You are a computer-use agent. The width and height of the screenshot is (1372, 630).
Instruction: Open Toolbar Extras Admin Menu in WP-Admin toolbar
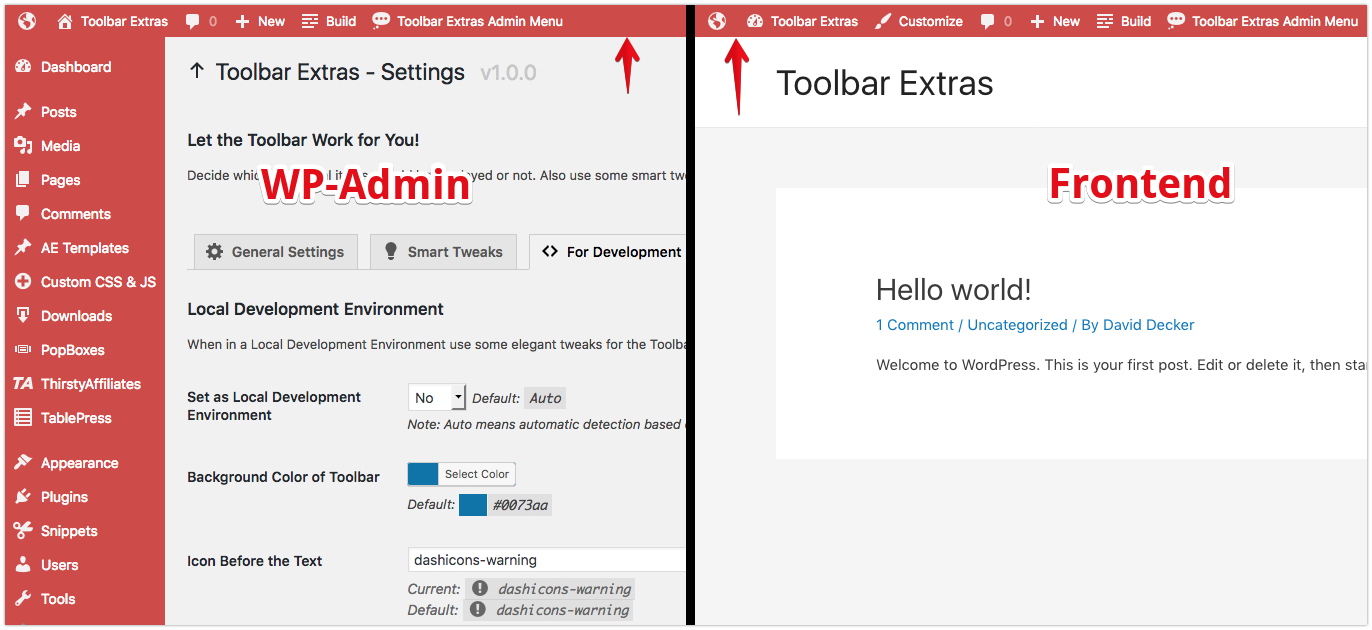click(x=467, y=21)
